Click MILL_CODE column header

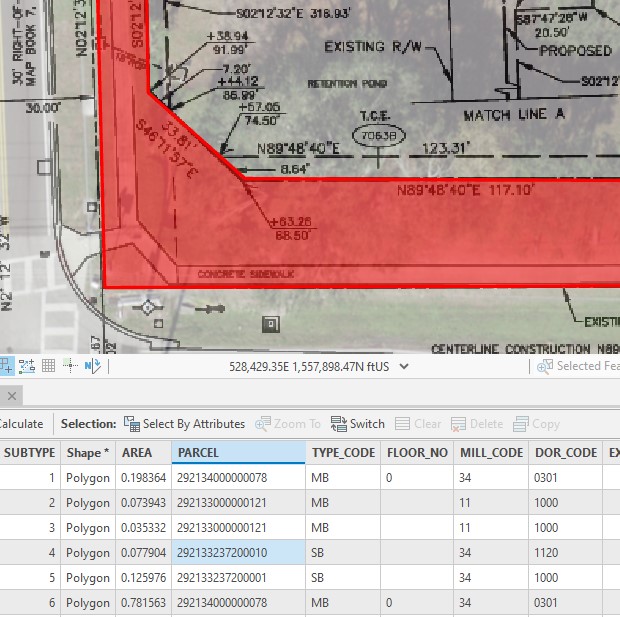coord(491,453)
